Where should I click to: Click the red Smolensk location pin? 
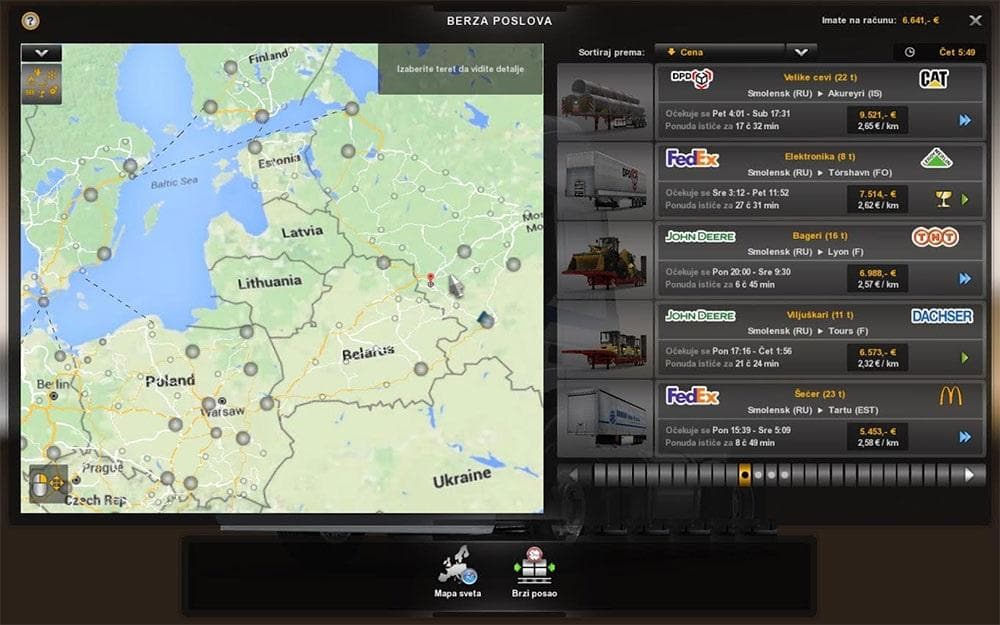click(430, 279)
